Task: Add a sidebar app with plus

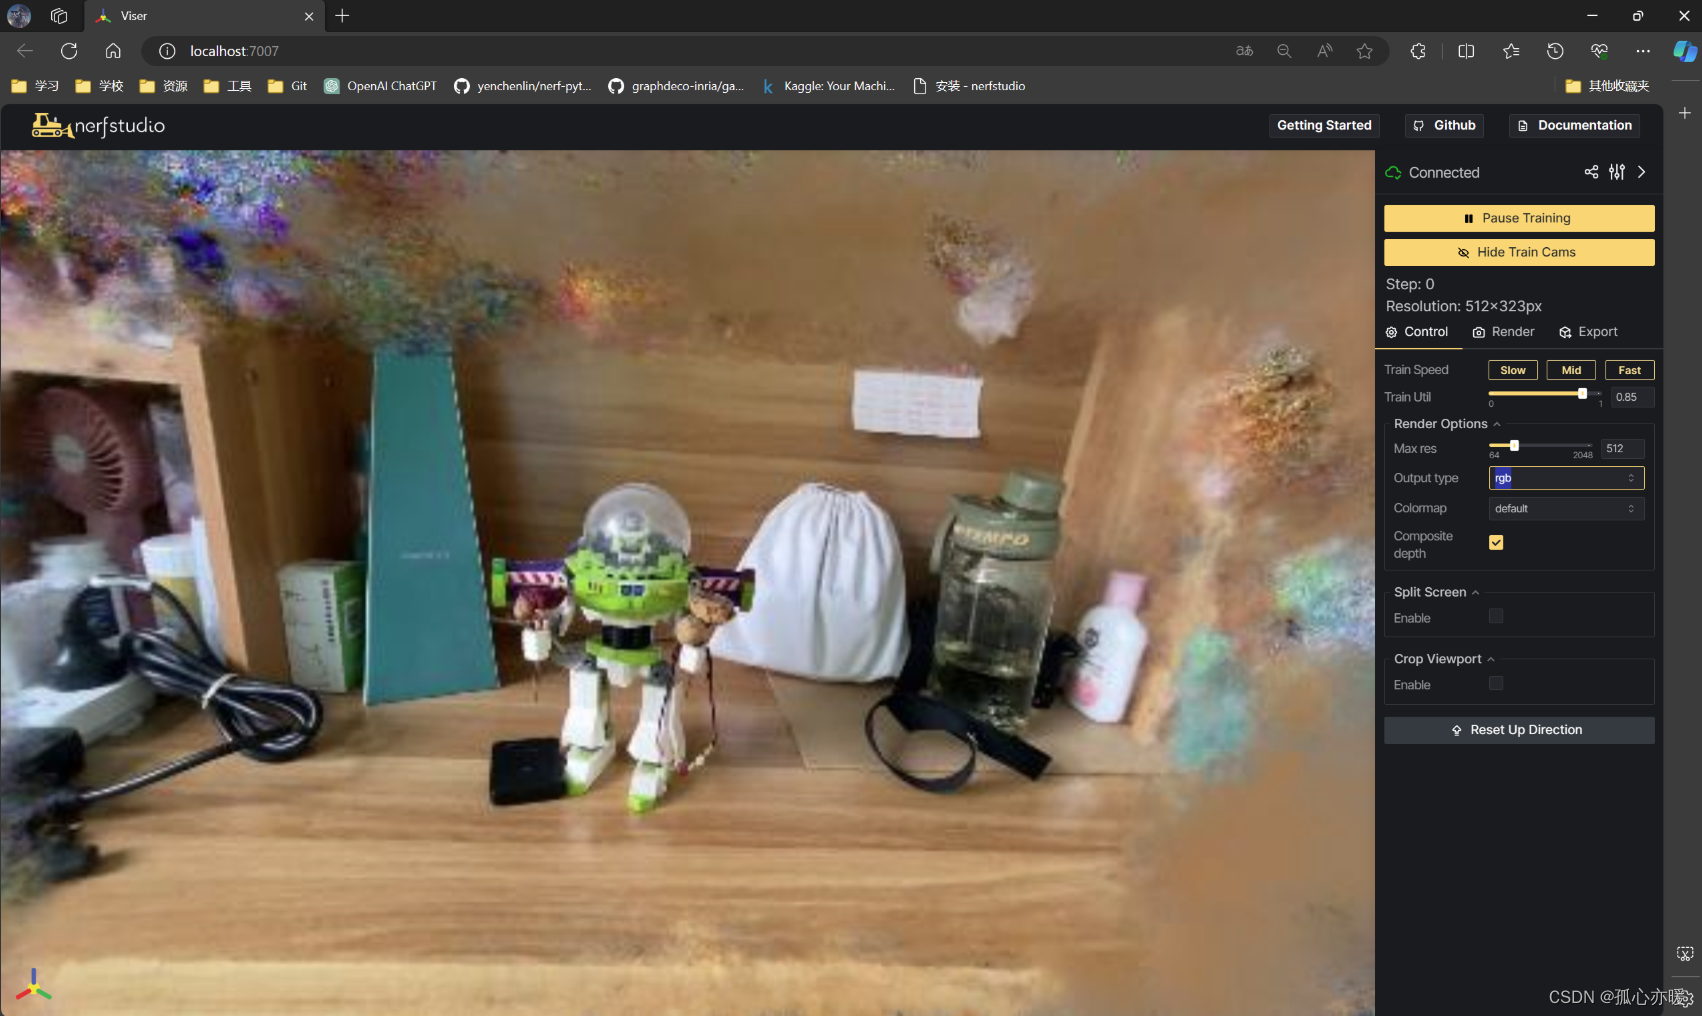Action: pos(1685,113)
